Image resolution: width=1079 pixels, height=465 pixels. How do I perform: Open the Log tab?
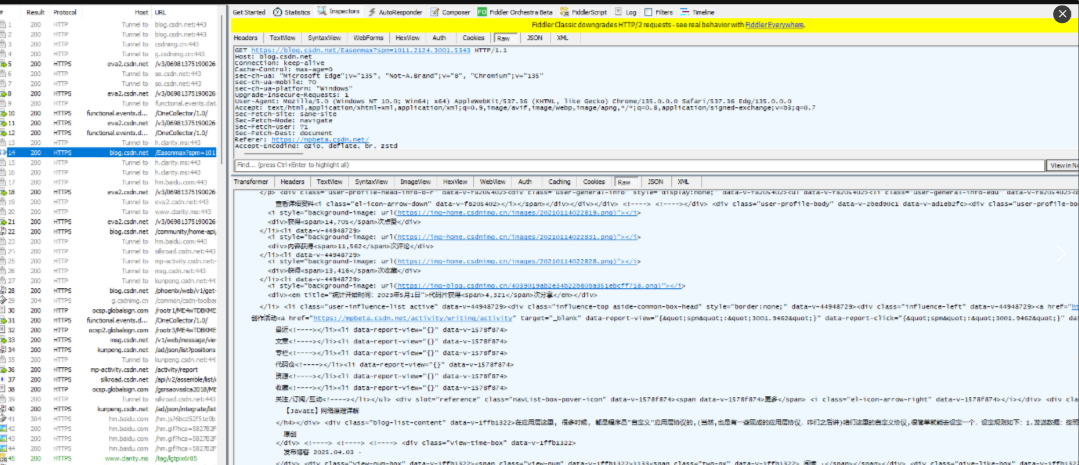626,12
